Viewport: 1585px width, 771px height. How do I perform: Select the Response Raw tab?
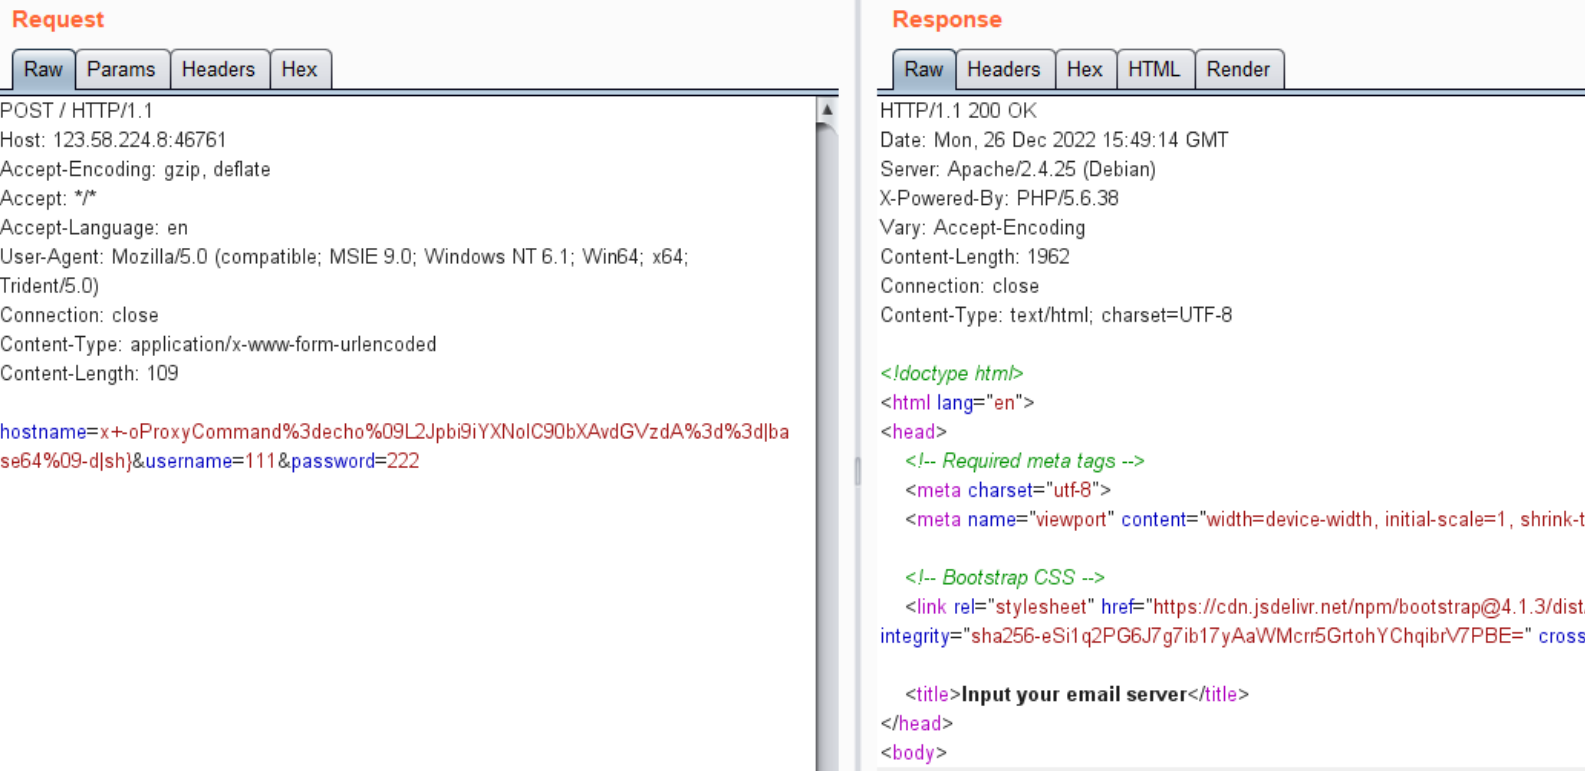pyautogui.click(x=923, y=69)
